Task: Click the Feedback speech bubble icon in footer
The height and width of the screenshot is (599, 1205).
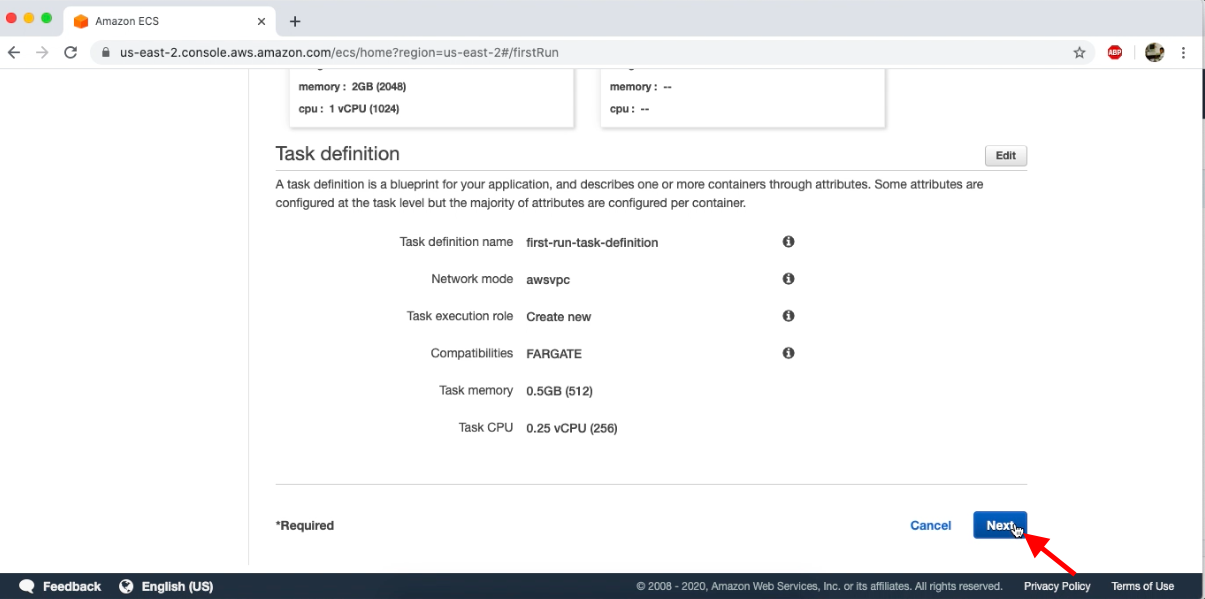Action: click(x=27, y=586)
